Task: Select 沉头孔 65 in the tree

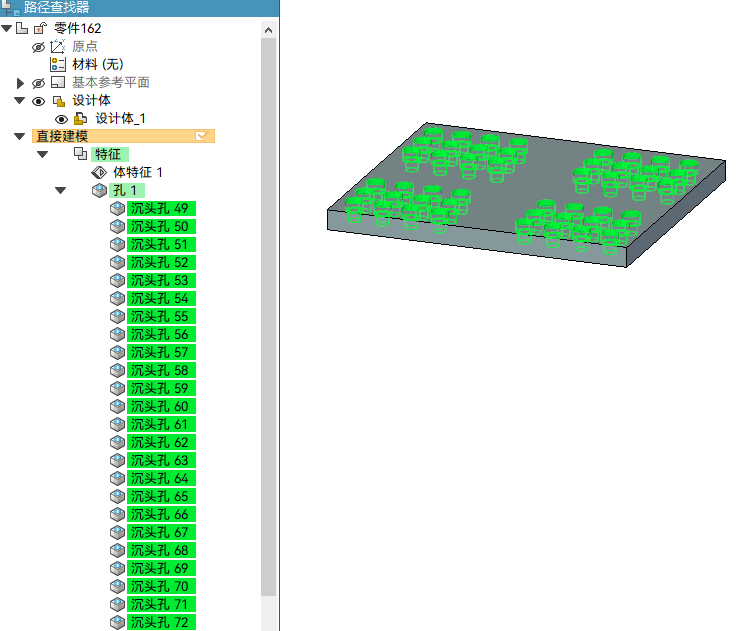Action: (x=161, y=496)
